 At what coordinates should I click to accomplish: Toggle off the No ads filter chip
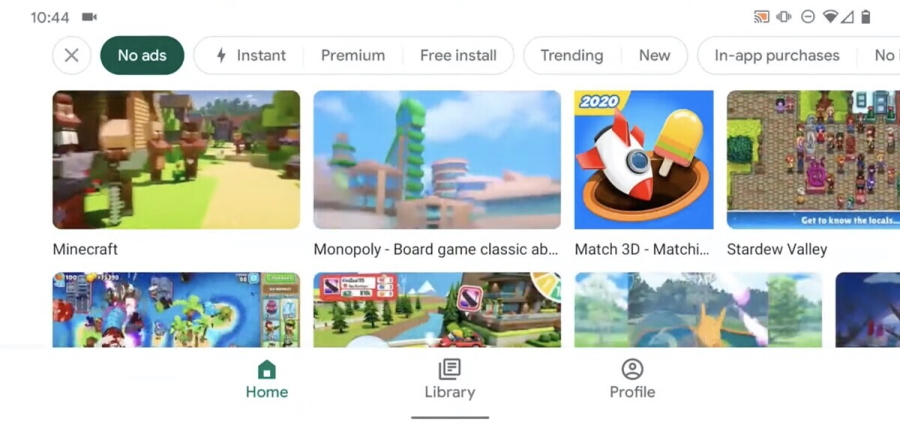point(142,56)
